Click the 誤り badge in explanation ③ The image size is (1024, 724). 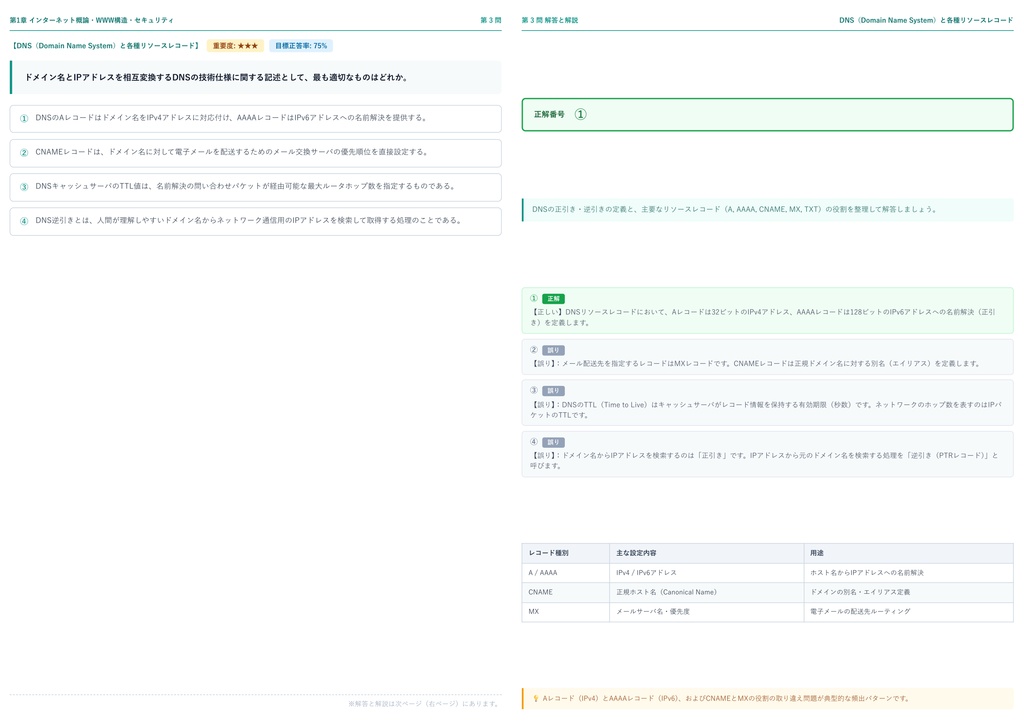point(553,391)
